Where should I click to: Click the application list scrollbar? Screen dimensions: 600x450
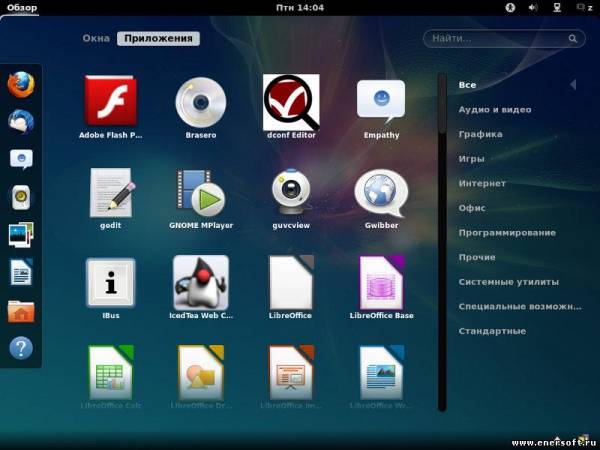[442, 242]
